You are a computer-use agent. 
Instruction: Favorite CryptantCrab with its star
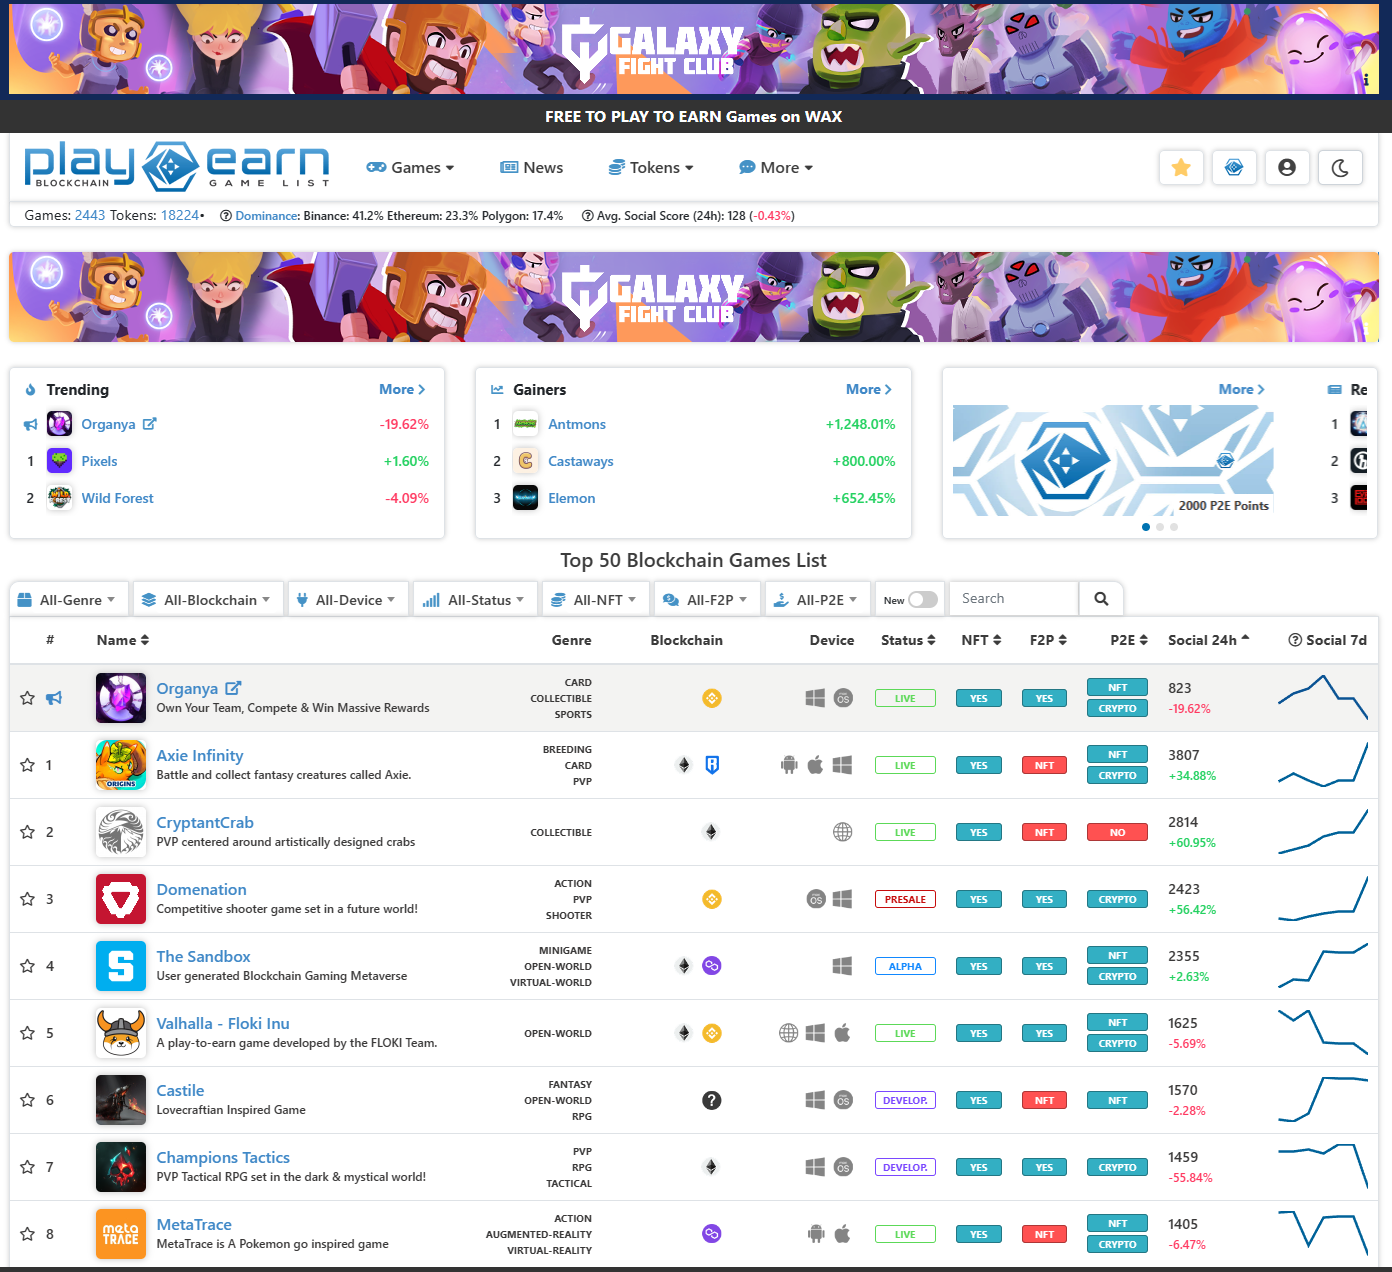coord(28,832)
